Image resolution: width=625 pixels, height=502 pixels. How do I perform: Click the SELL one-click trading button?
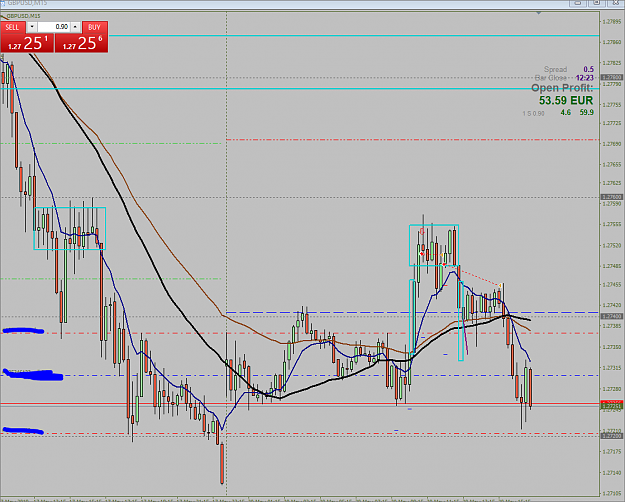coord(12,27)
